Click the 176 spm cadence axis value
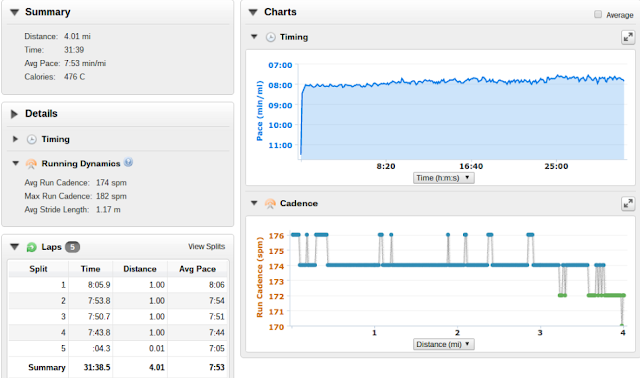Image resolution: width=640 pixels, height=378 pixels. (276, 236)
